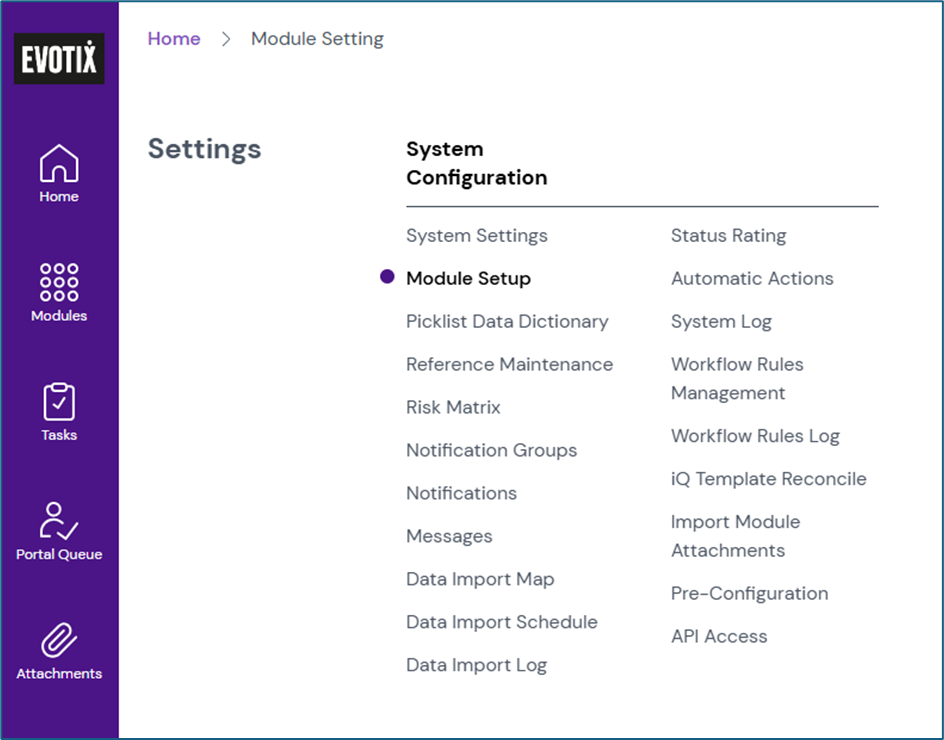Viewport: 944px width, 740px height.
Task: Click the Attachments paperclip icon
Action: click(59, 640)
